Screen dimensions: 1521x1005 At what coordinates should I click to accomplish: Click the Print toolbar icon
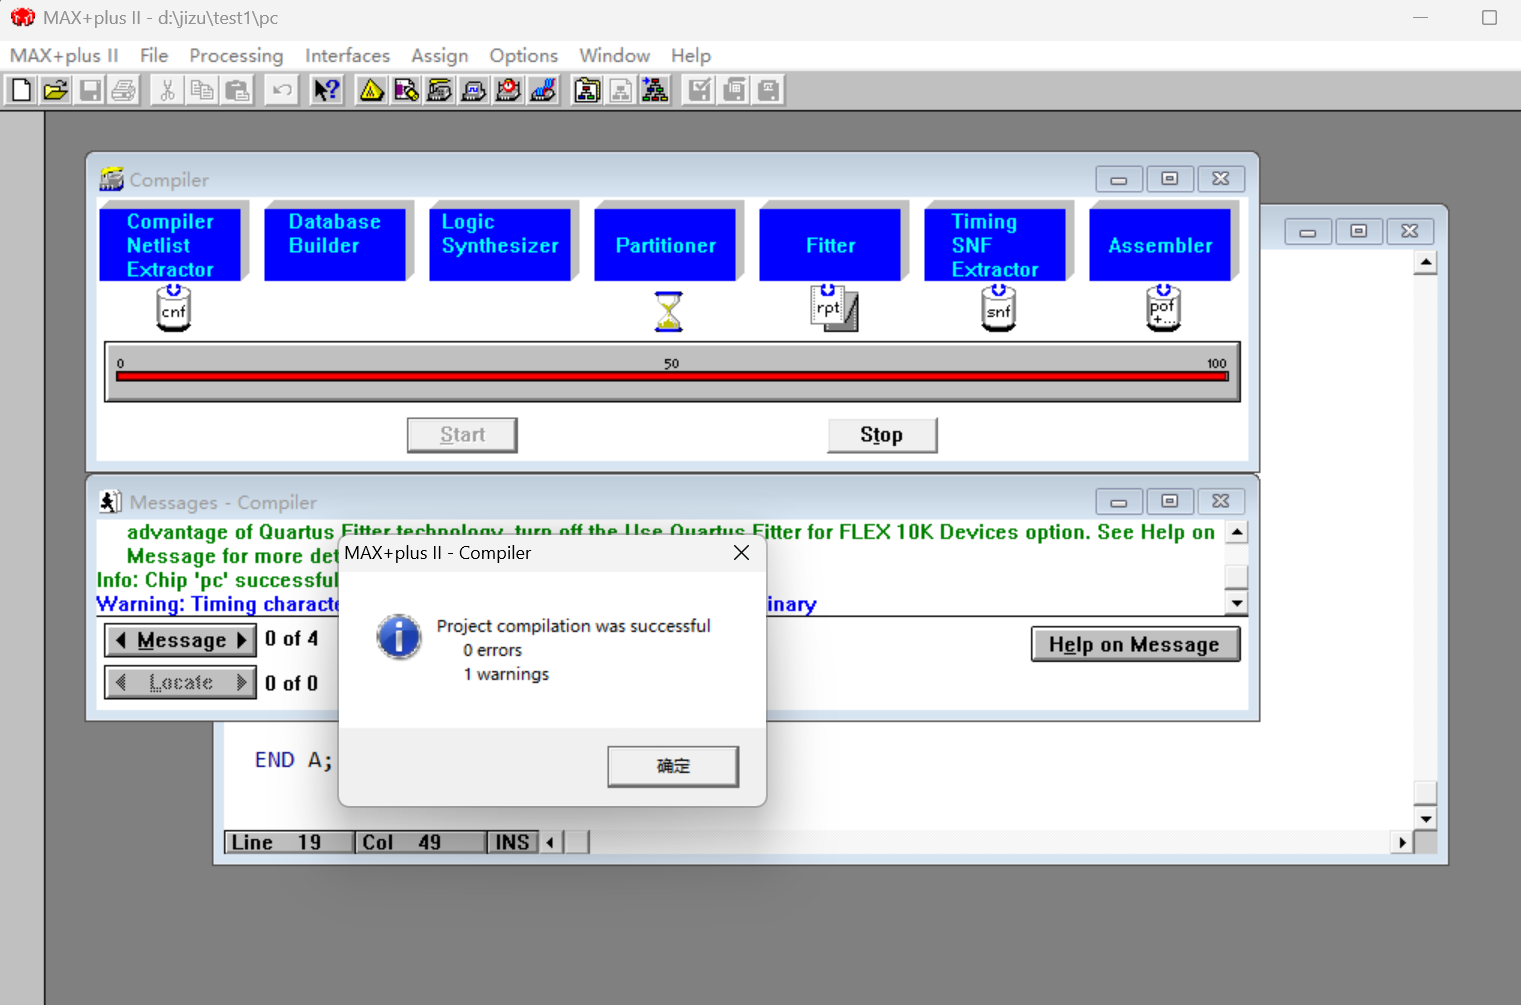(124, 91)
